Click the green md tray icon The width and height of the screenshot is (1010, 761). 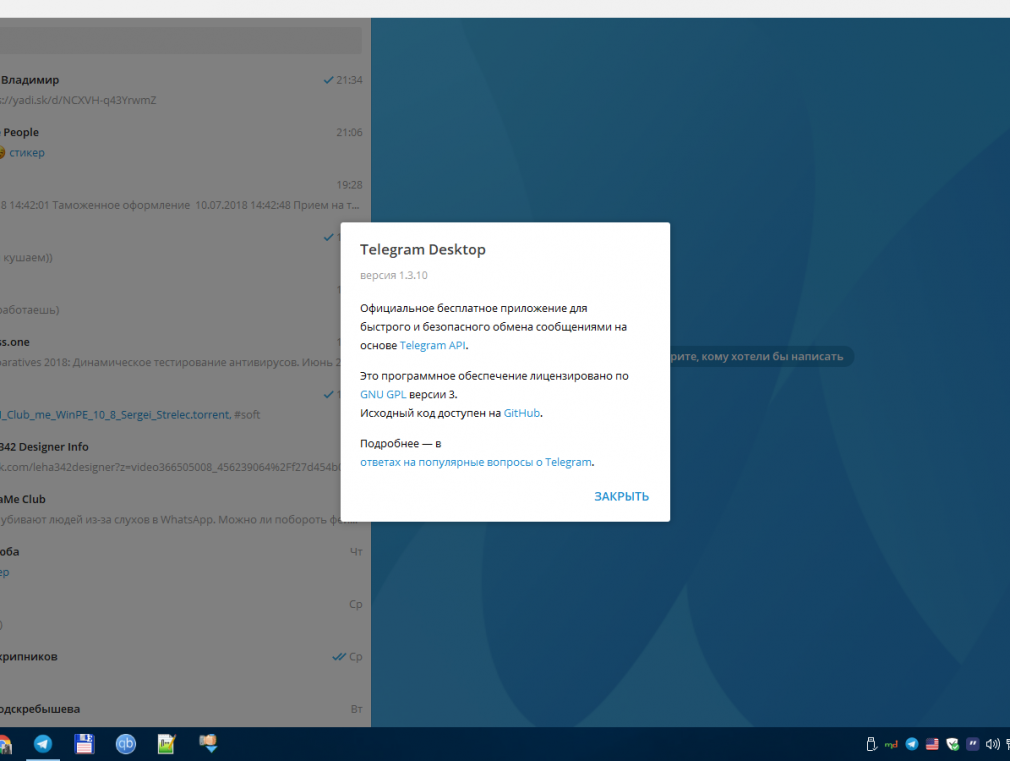[x=891, y=744]
